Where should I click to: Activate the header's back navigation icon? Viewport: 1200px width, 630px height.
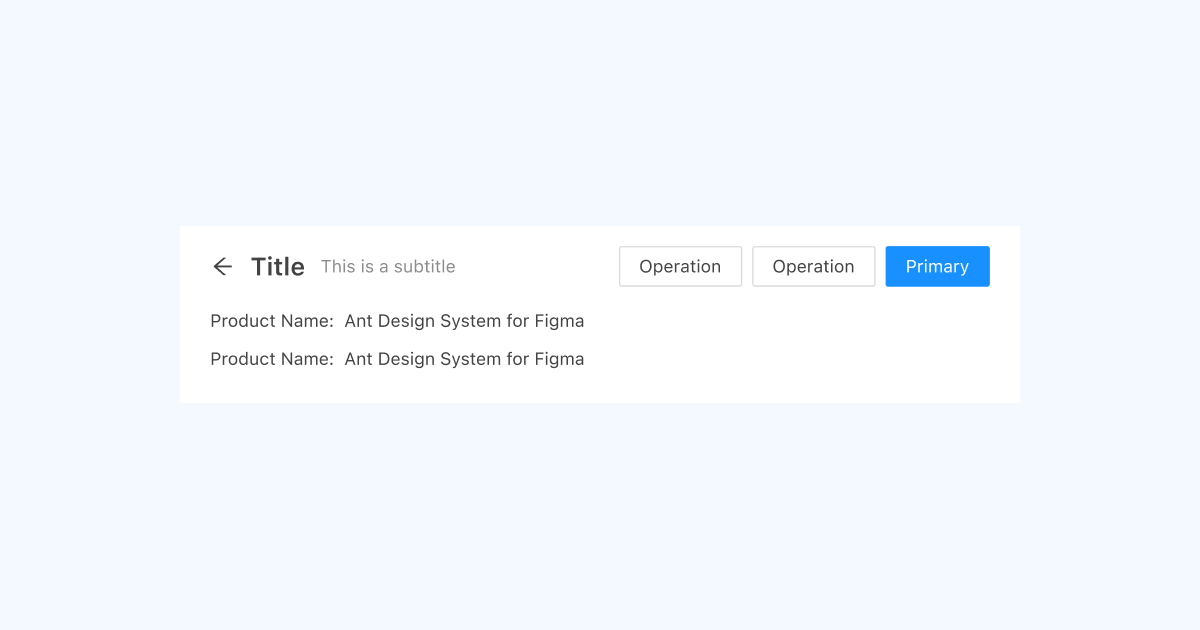222,266
